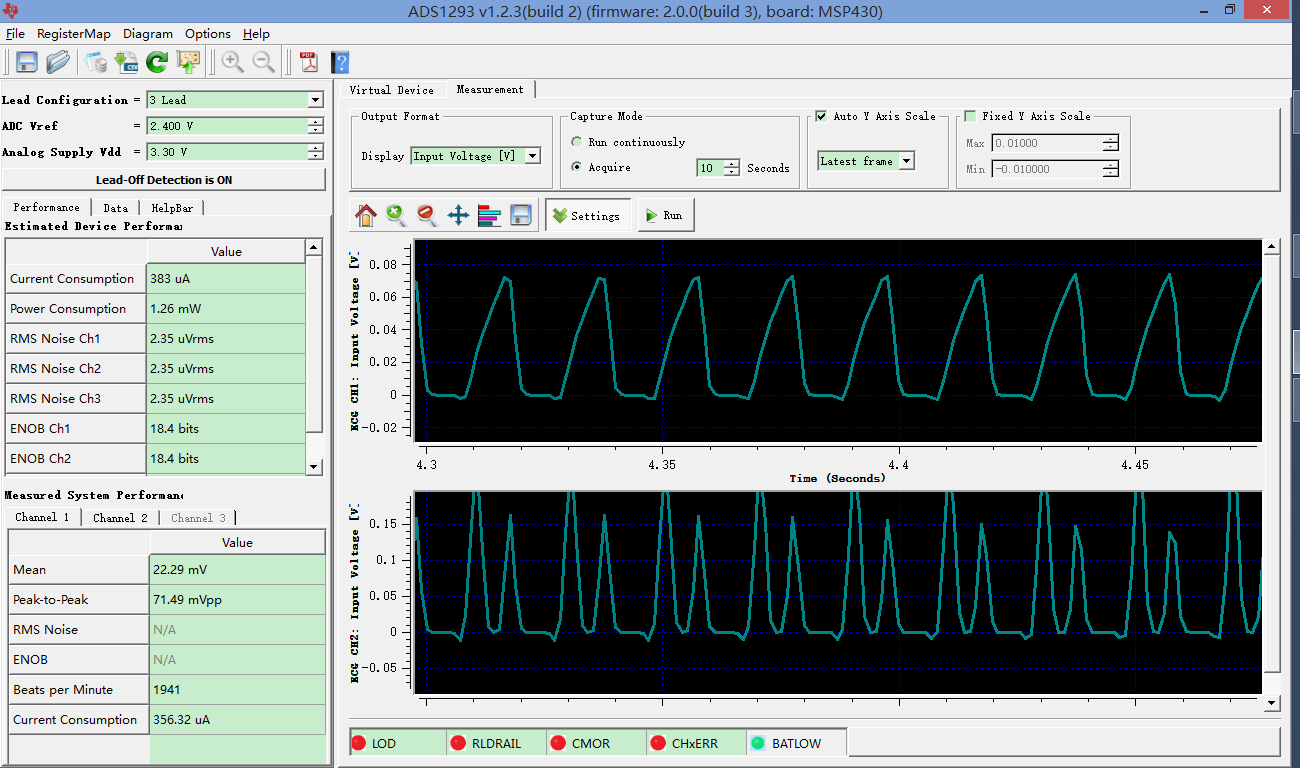Click the open folder icon in toolbar

click(58, 62)
